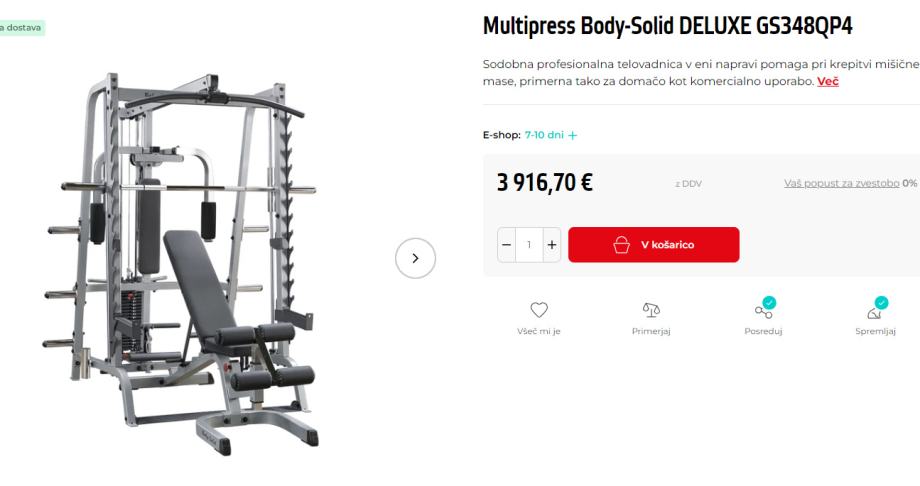Open the Vaš popust za zvestobo link

pos(841,184)
